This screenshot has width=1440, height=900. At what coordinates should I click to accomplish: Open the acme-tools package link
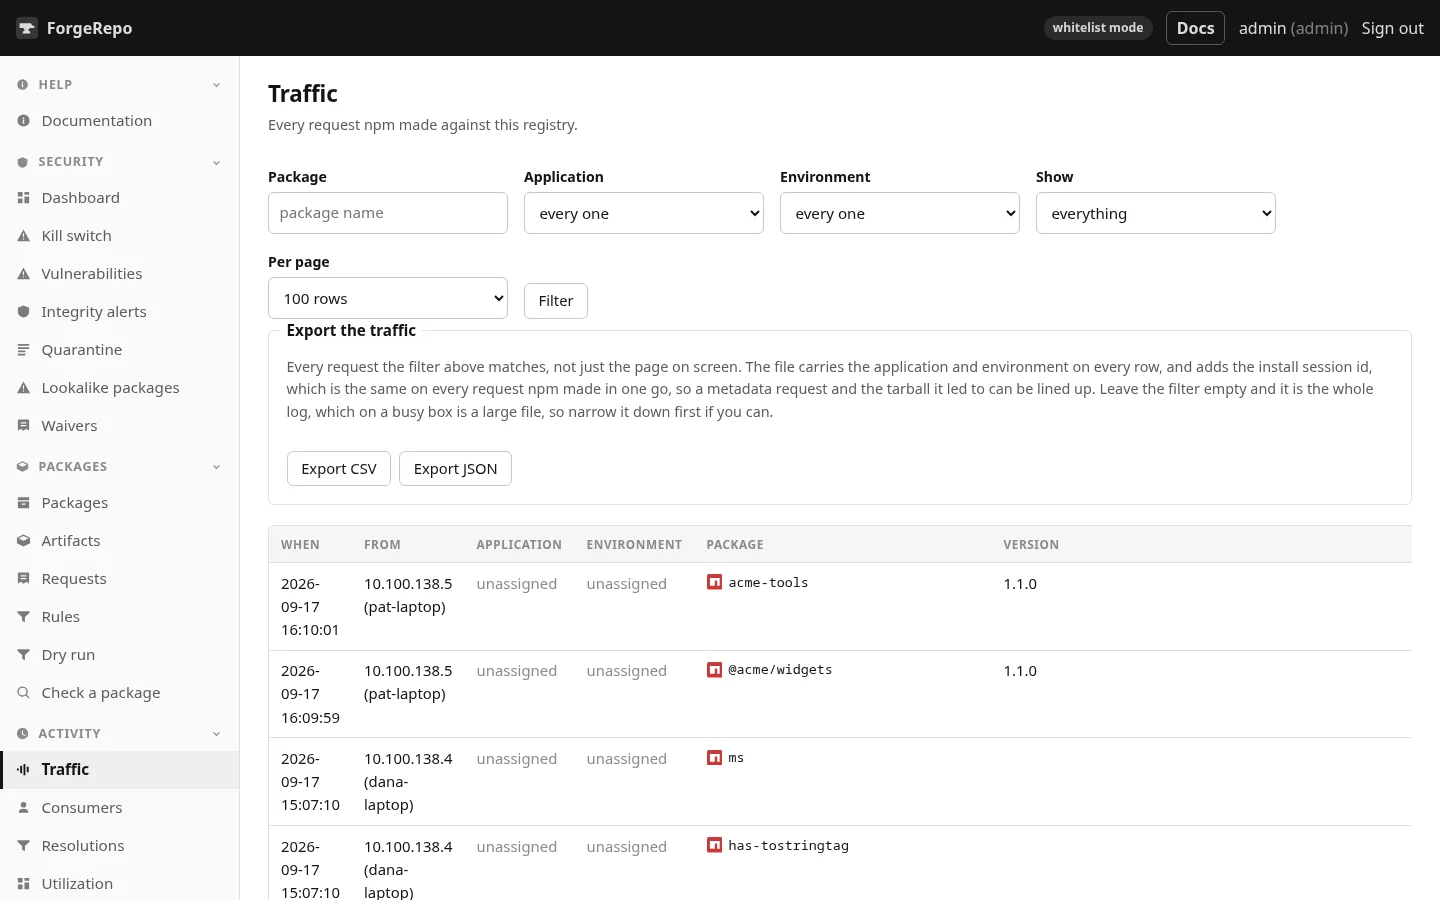768,583
